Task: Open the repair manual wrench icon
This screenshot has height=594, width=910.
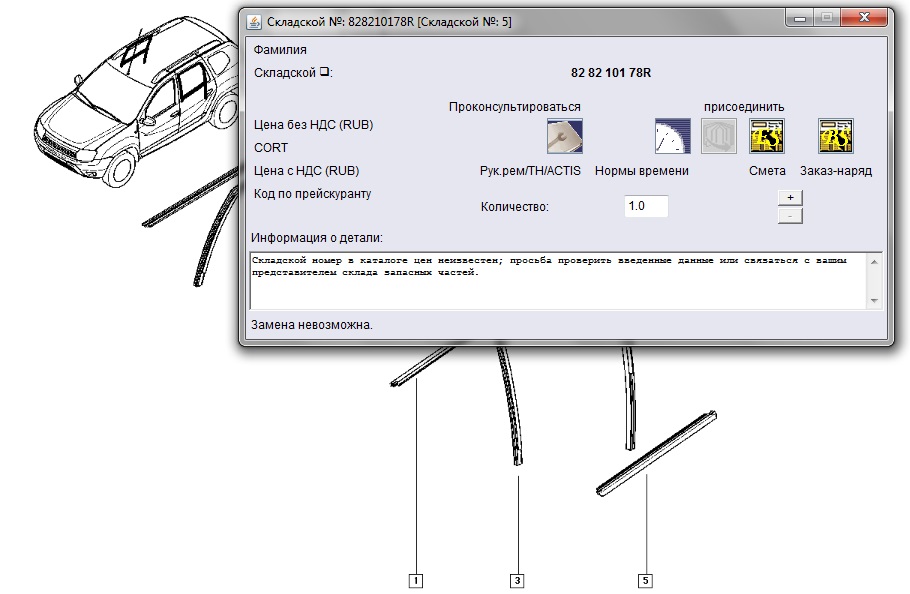Action: pyautogui.click(x=565, y=135)
